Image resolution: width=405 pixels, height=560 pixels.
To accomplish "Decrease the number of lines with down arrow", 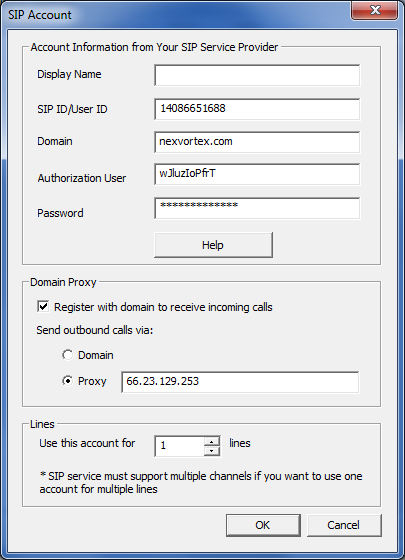I will point(212,451).
